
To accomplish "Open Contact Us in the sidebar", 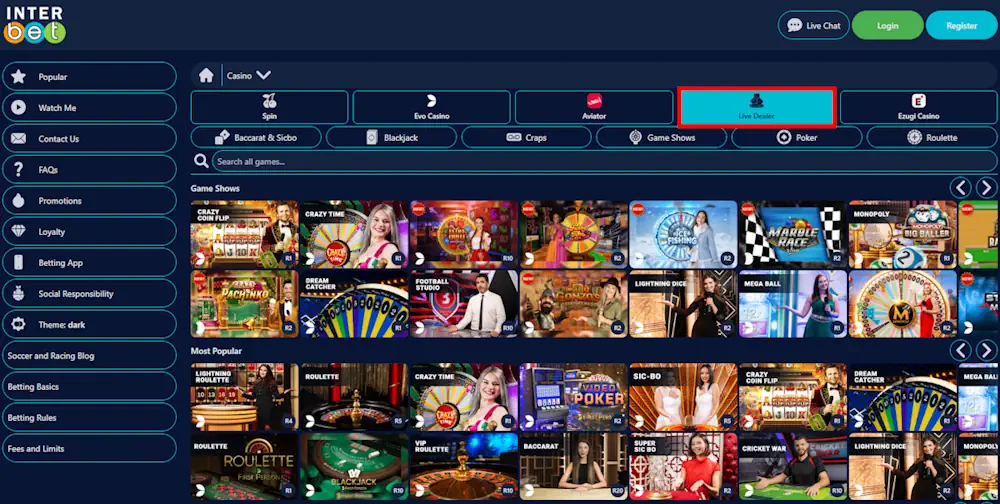I will coord(89,138).
